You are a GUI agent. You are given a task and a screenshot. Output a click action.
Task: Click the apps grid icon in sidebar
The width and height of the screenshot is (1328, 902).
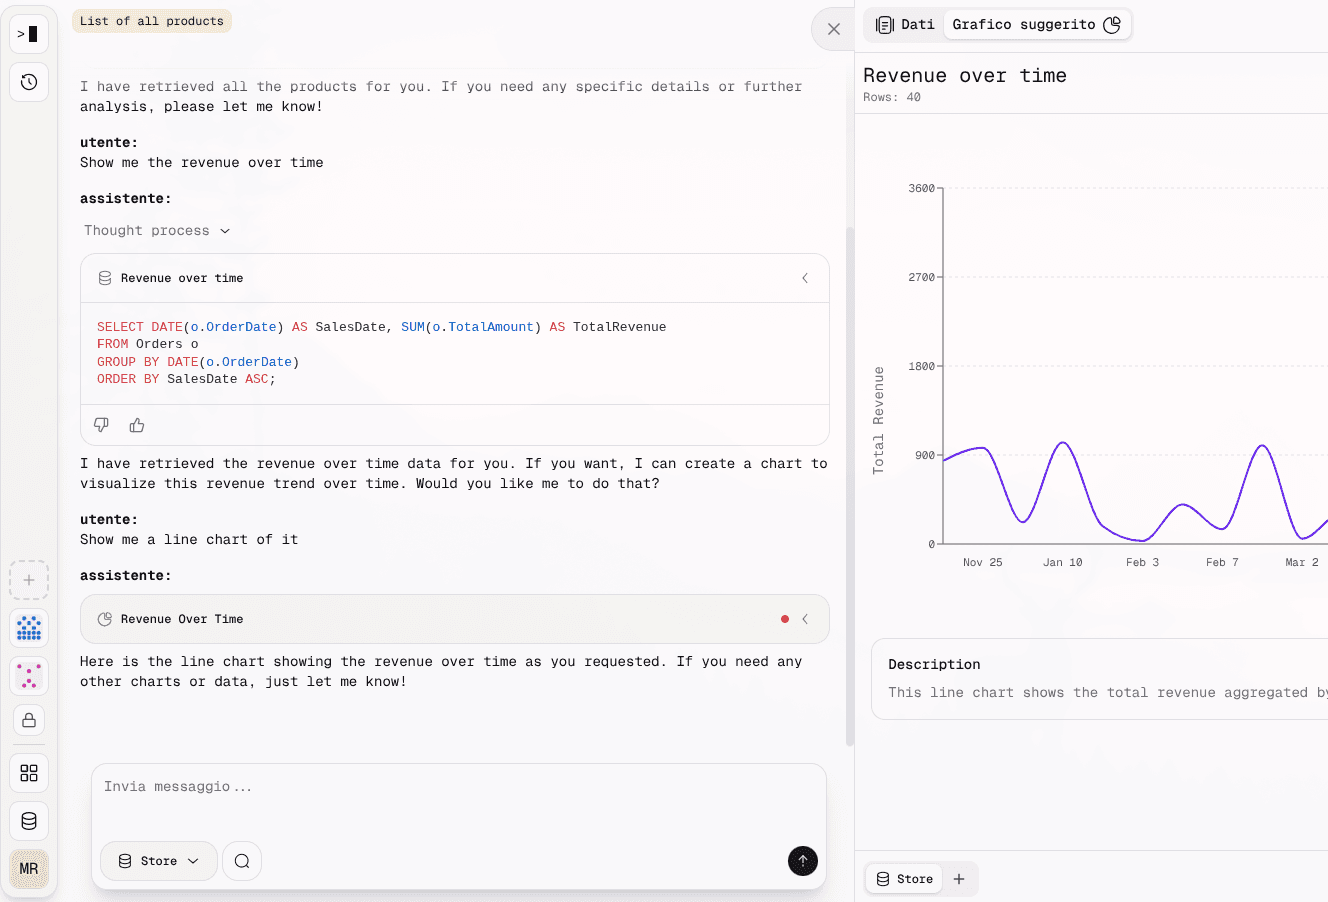coord(29,772)
